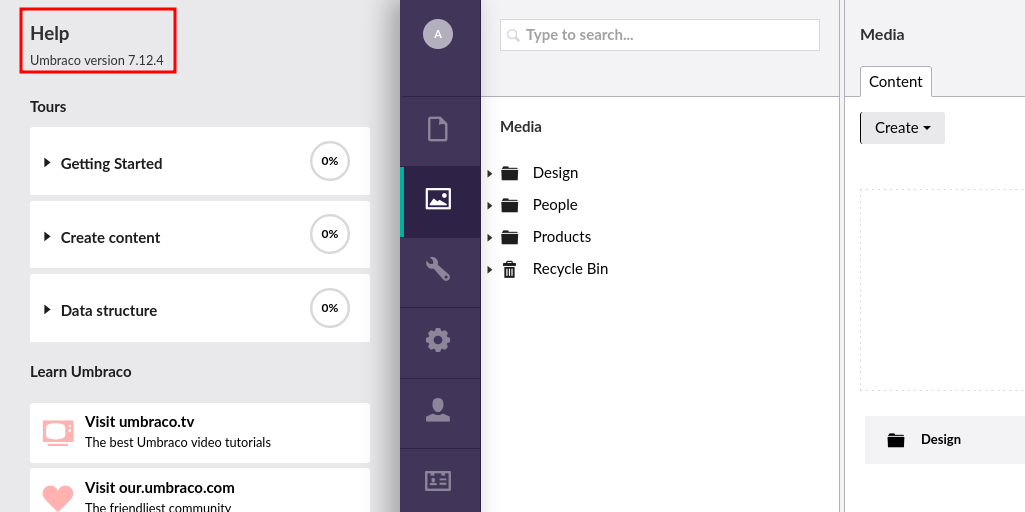Select People in the media tree

click(555, 205)
